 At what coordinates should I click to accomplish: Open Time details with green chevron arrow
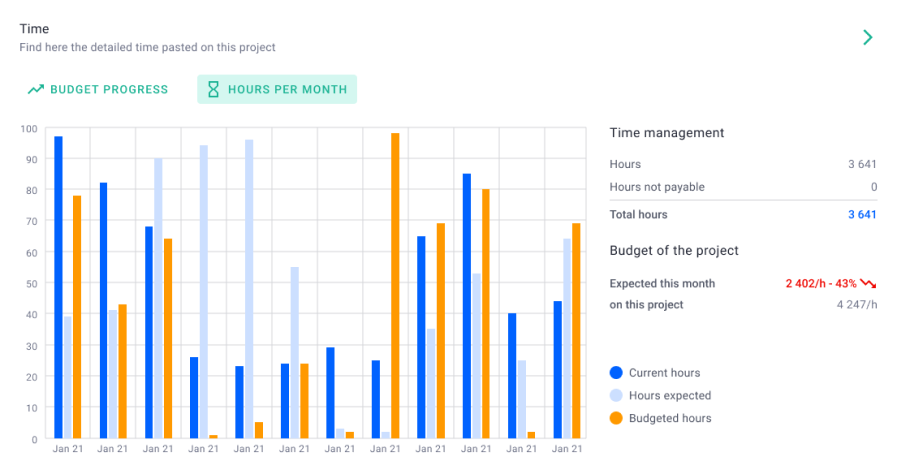(868, 38)
